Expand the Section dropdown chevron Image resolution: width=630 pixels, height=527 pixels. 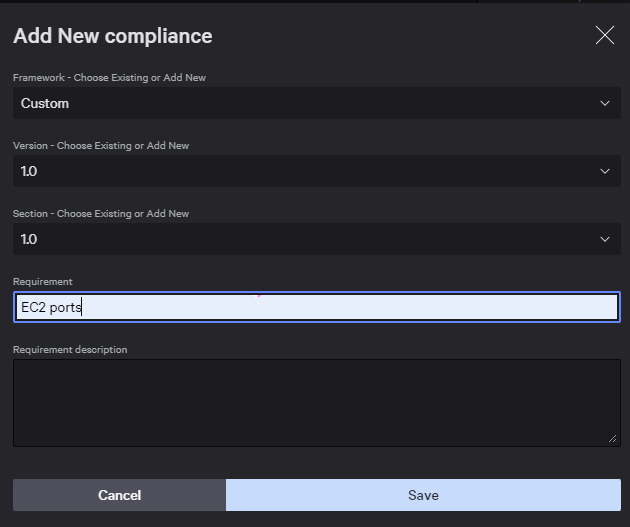605,239
